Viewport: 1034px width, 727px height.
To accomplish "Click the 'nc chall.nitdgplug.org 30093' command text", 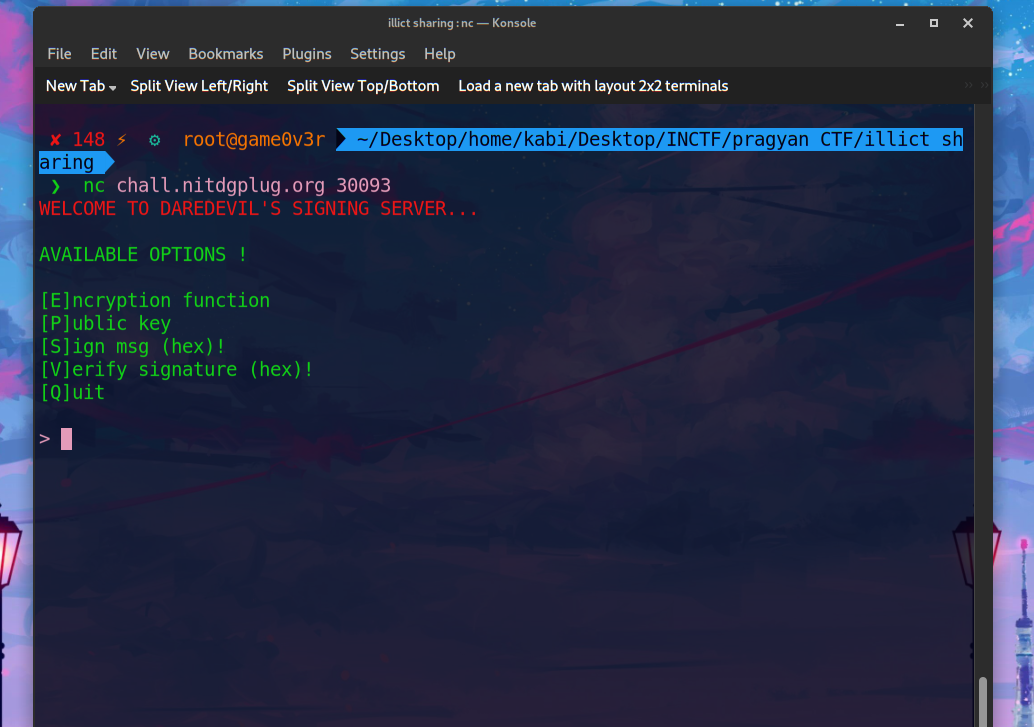I will [237, 185].
